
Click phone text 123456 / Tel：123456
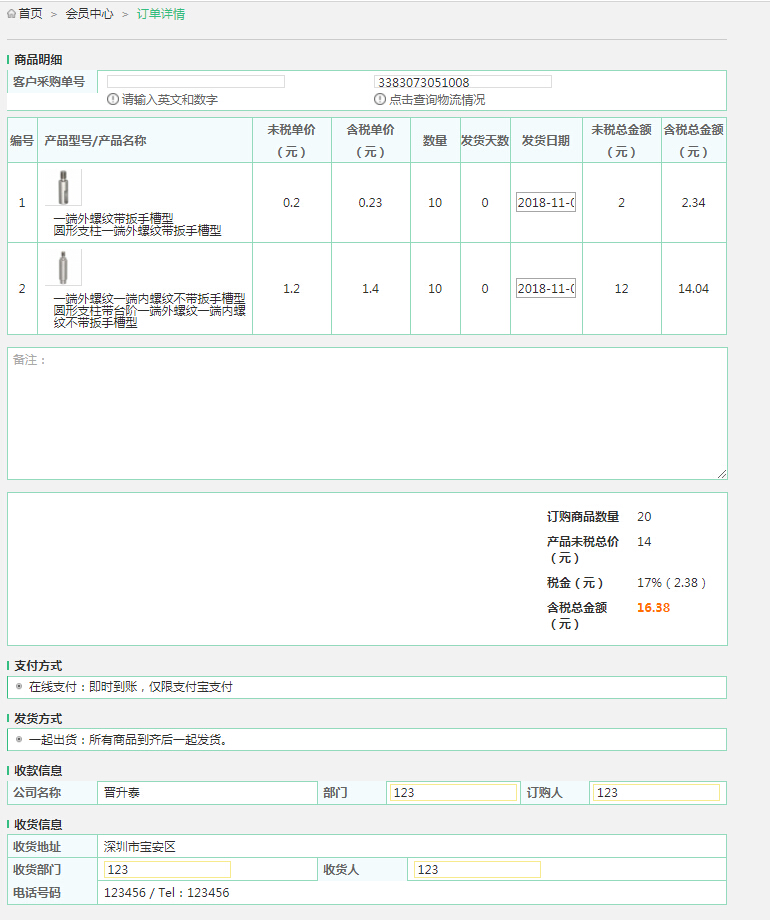[x=167, y=892]
